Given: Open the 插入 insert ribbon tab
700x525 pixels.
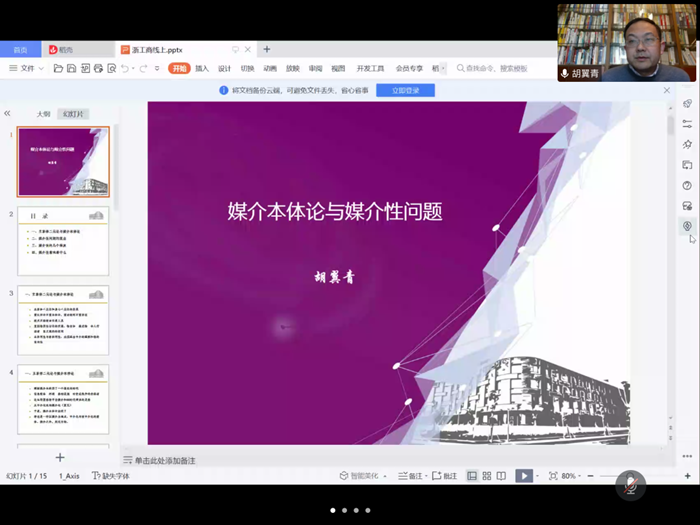Looking at the screenshot, I should [x=202, y=68].
